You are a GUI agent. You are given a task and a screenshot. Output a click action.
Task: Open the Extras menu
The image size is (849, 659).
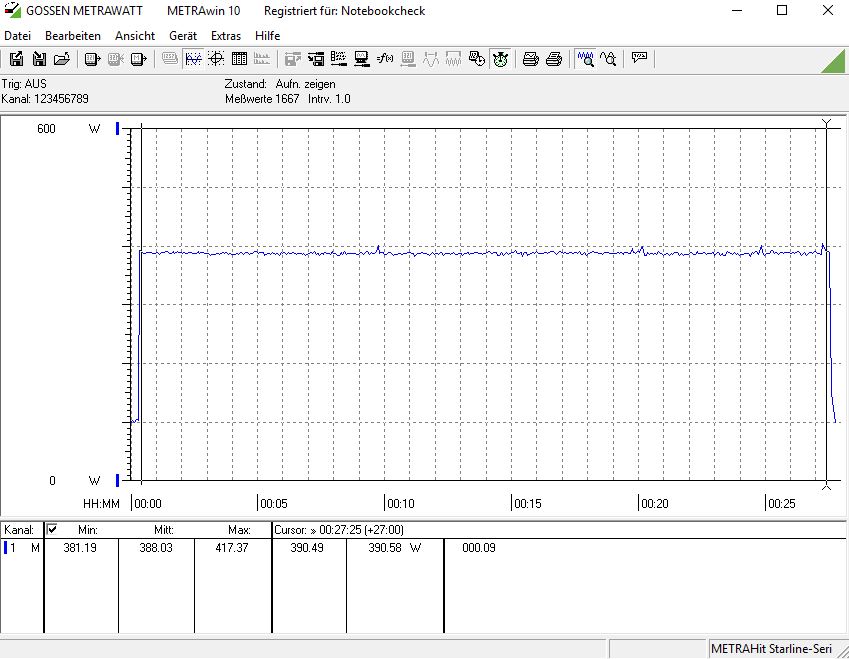pos(226,36)
